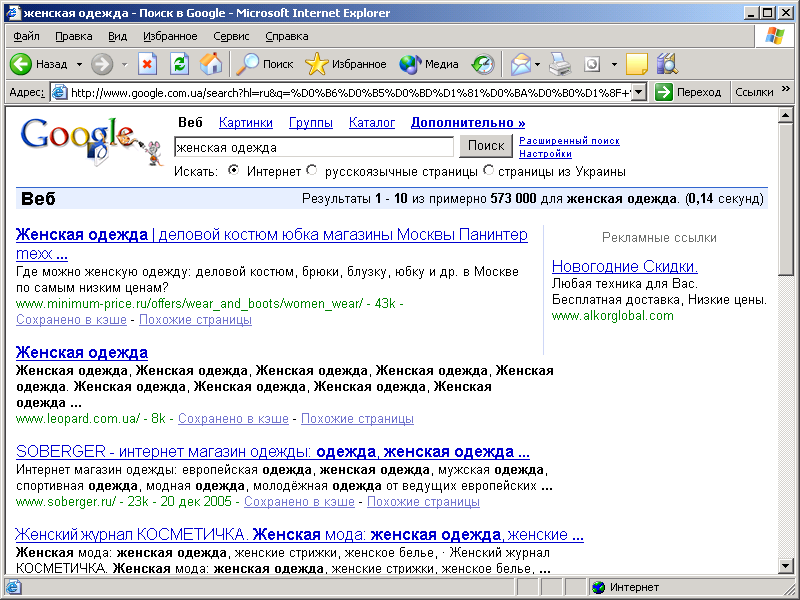Image resolution: width=800 pixels, height=600 pixels.
Task: Click in the Google search input field
Action: (313, 147)
